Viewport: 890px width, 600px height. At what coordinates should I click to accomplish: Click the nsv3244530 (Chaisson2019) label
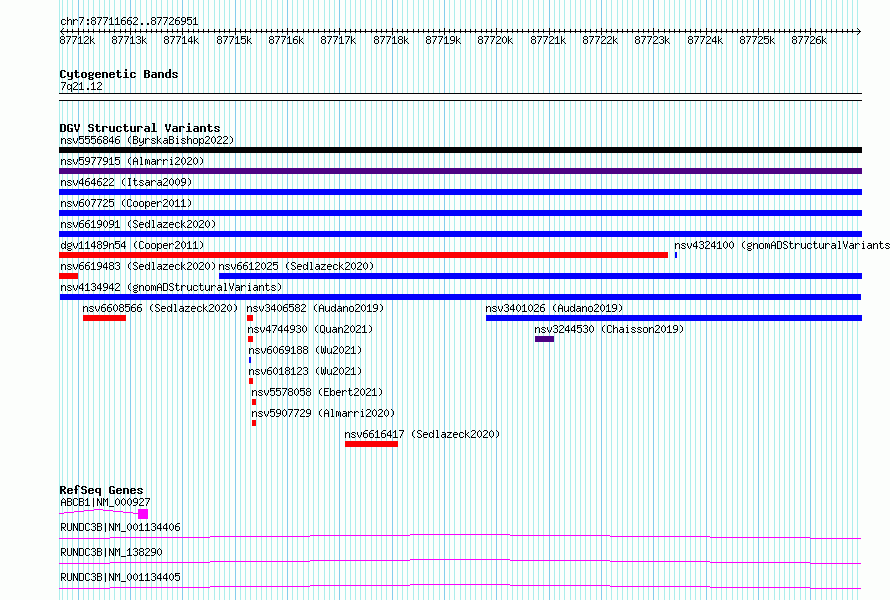(609, 329)
